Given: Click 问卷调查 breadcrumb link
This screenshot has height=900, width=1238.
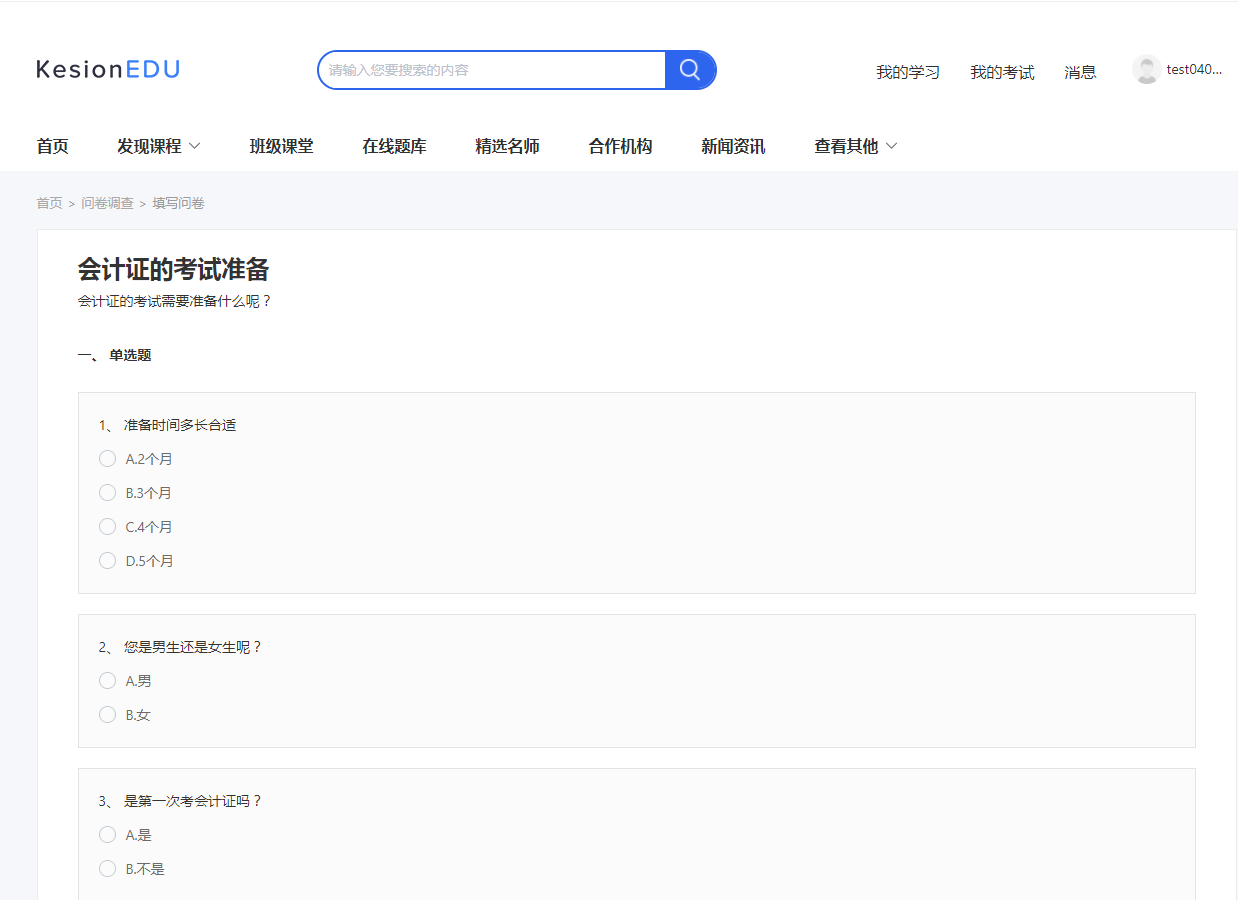Looking at the screenshot, I should pos(107,203).
